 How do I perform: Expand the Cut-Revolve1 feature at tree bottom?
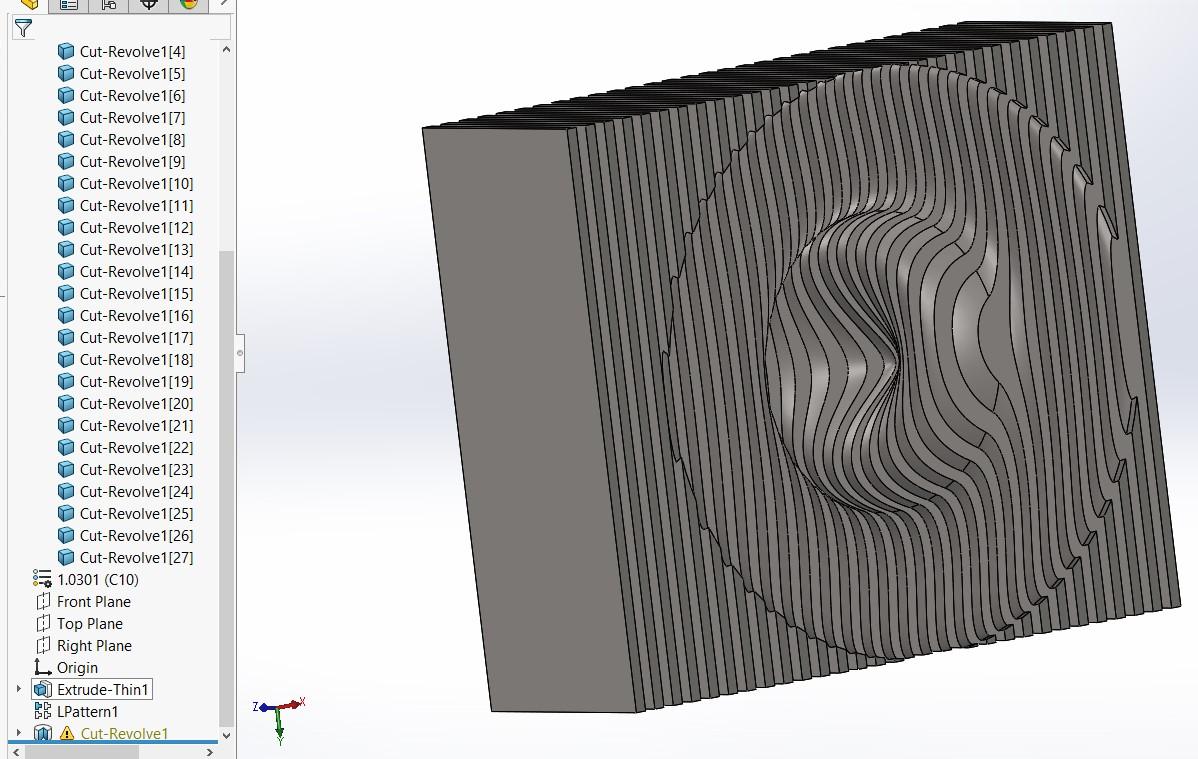[x=18, y=732]
